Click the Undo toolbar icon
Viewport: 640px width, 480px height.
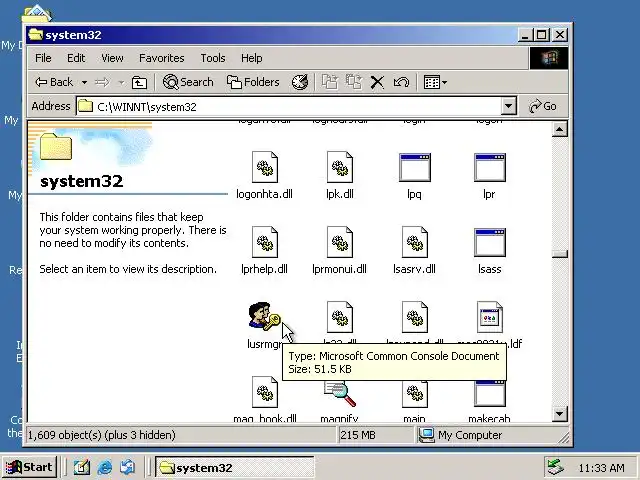tap(401, 82)
